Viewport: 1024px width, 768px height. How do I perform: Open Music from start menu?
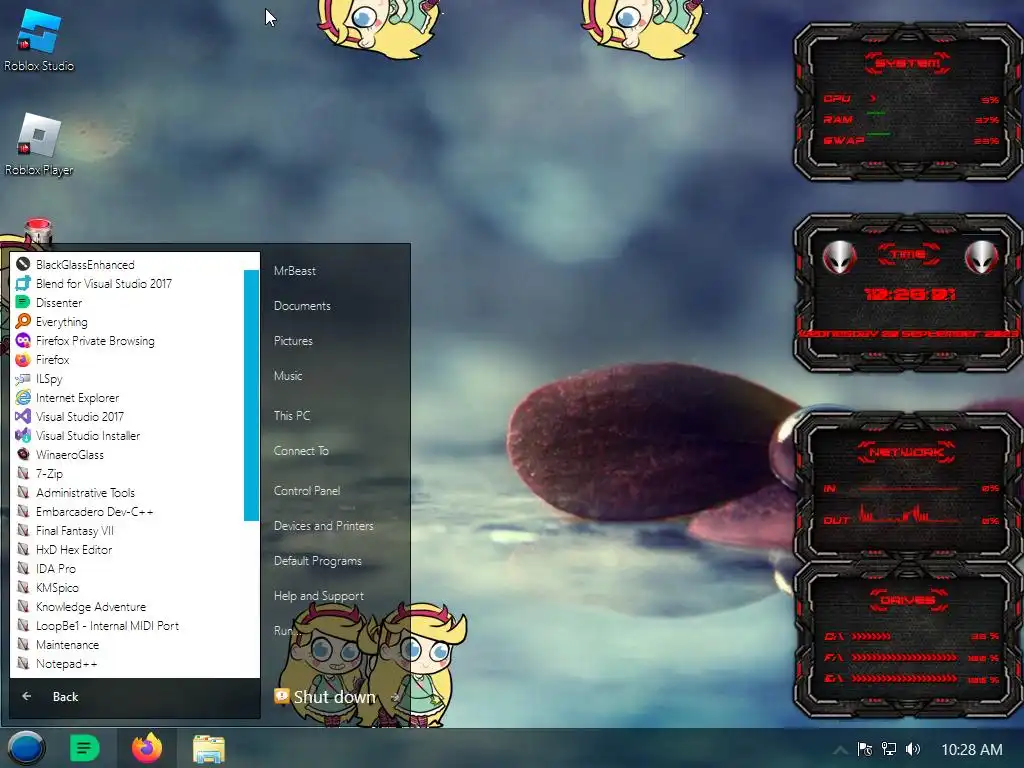pos(288,376)
